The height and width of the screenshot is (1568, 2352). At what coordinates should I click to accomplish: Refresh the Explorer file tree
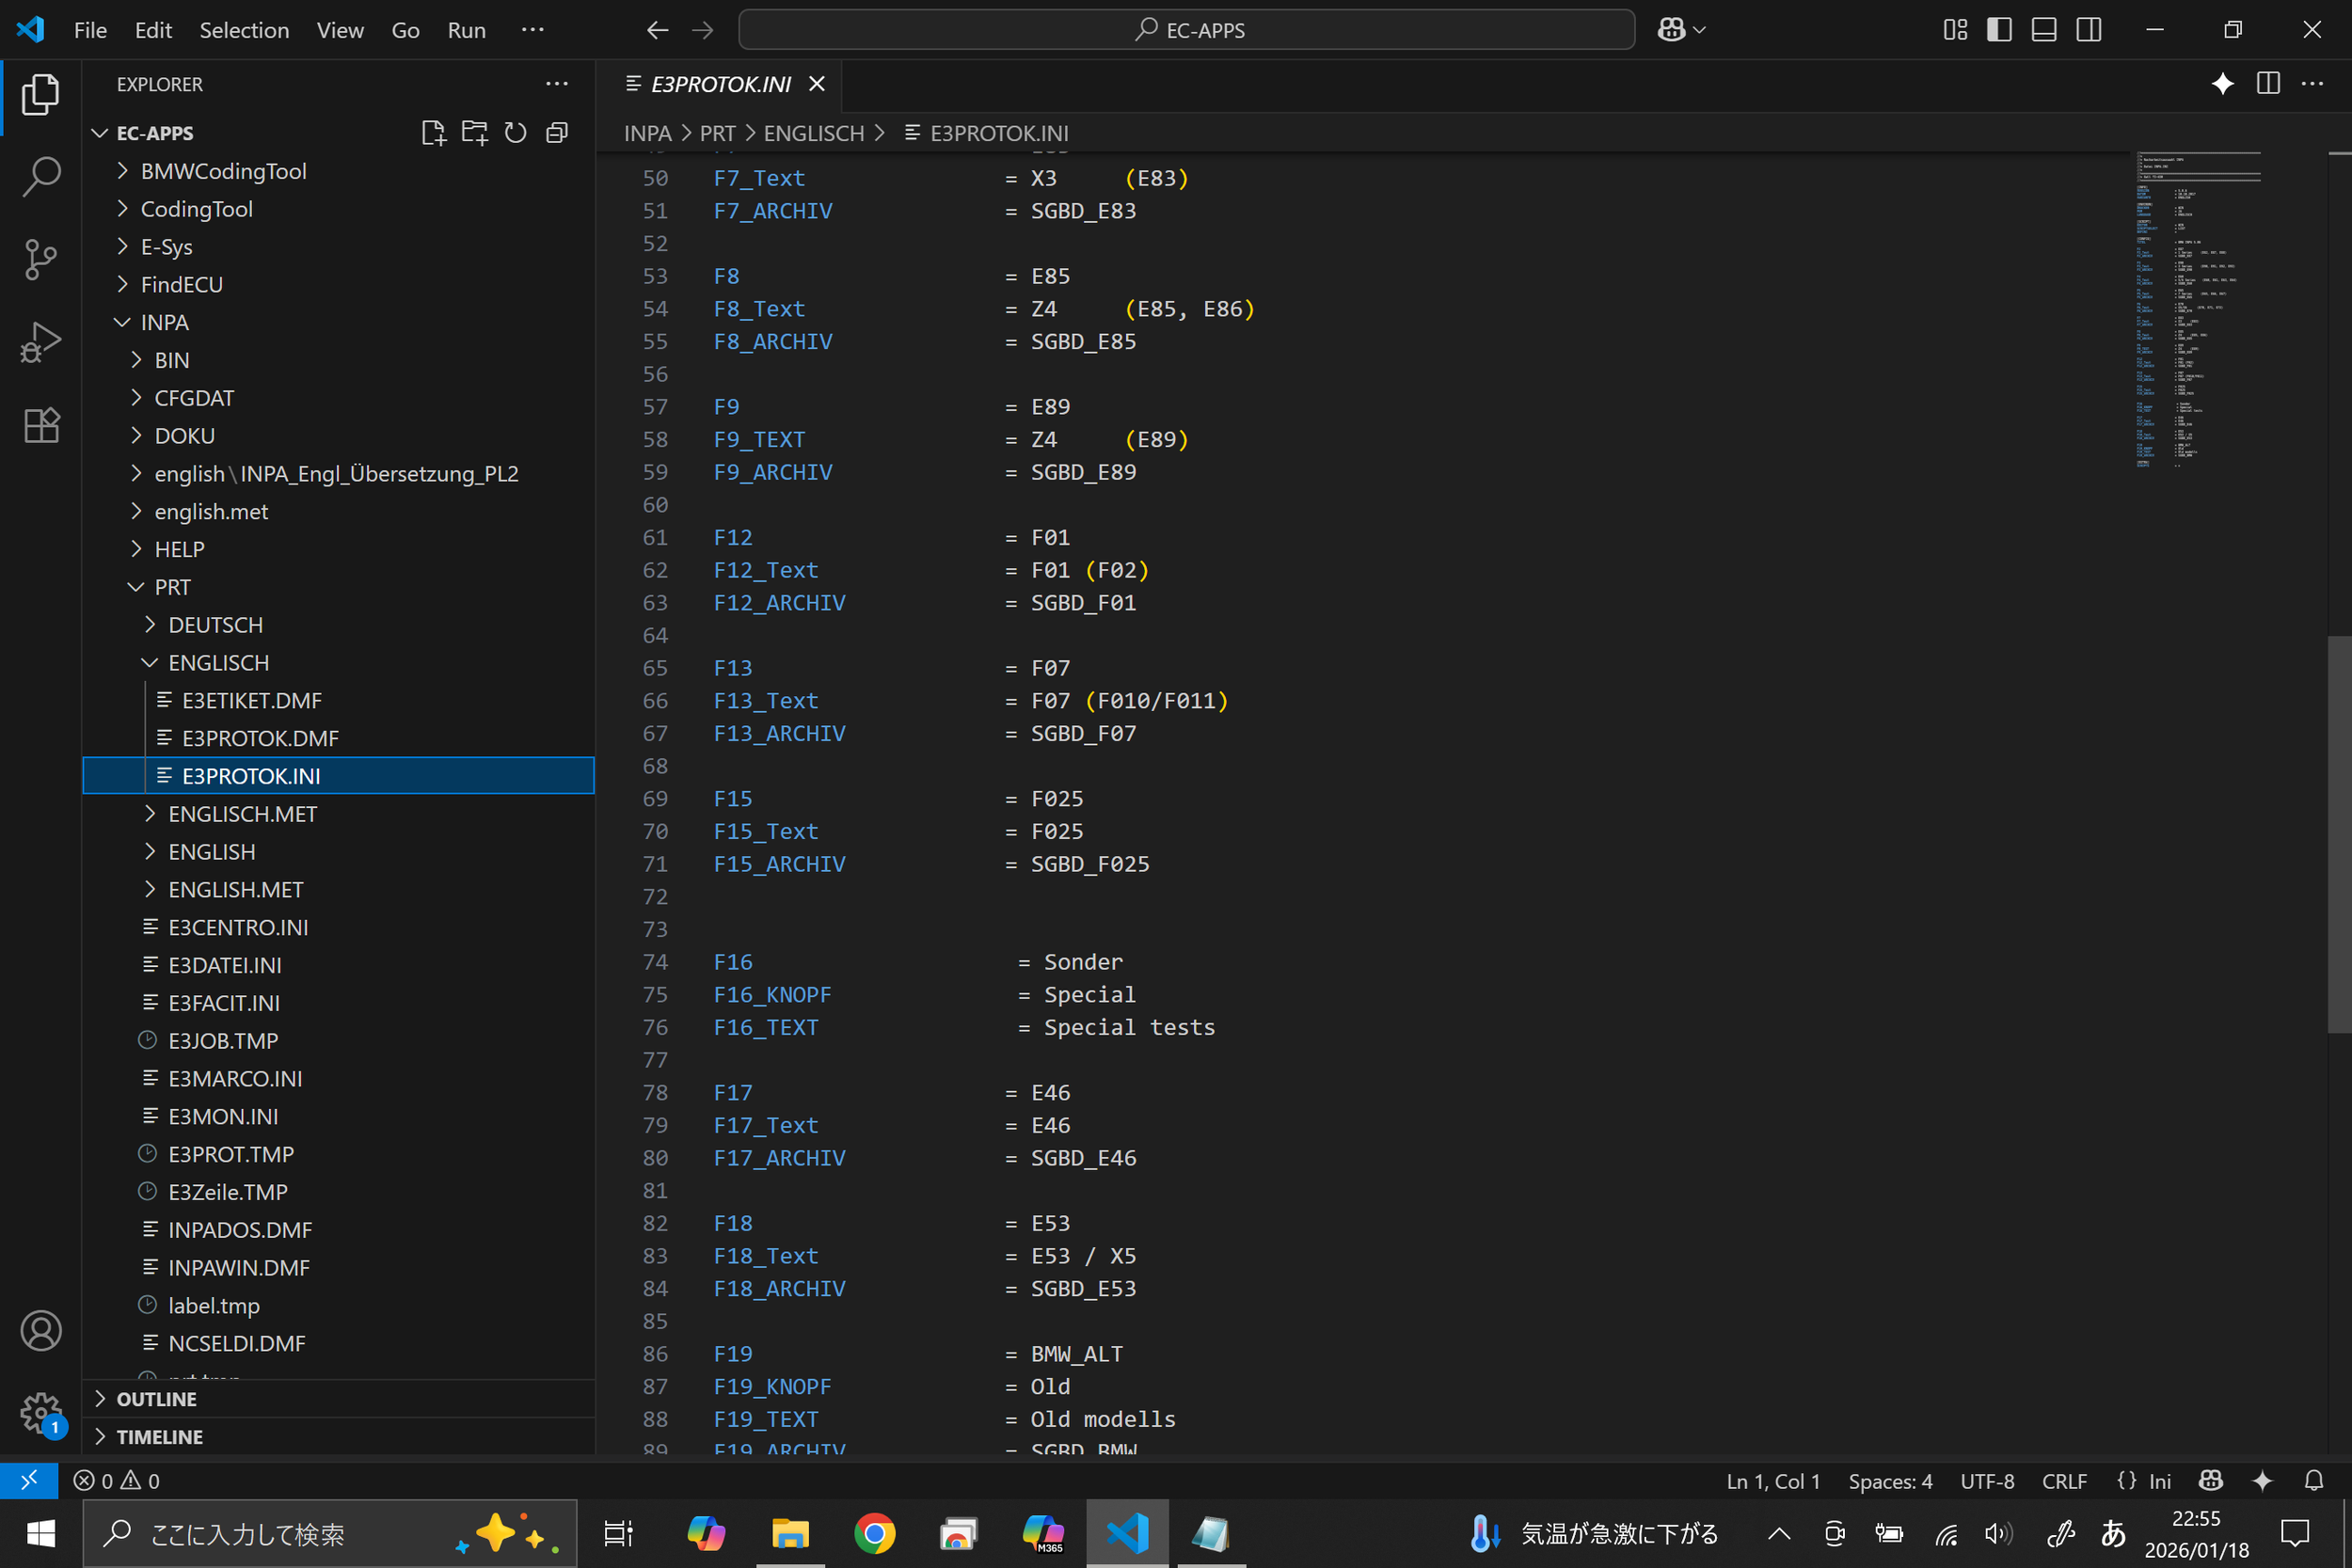point(515,133)
